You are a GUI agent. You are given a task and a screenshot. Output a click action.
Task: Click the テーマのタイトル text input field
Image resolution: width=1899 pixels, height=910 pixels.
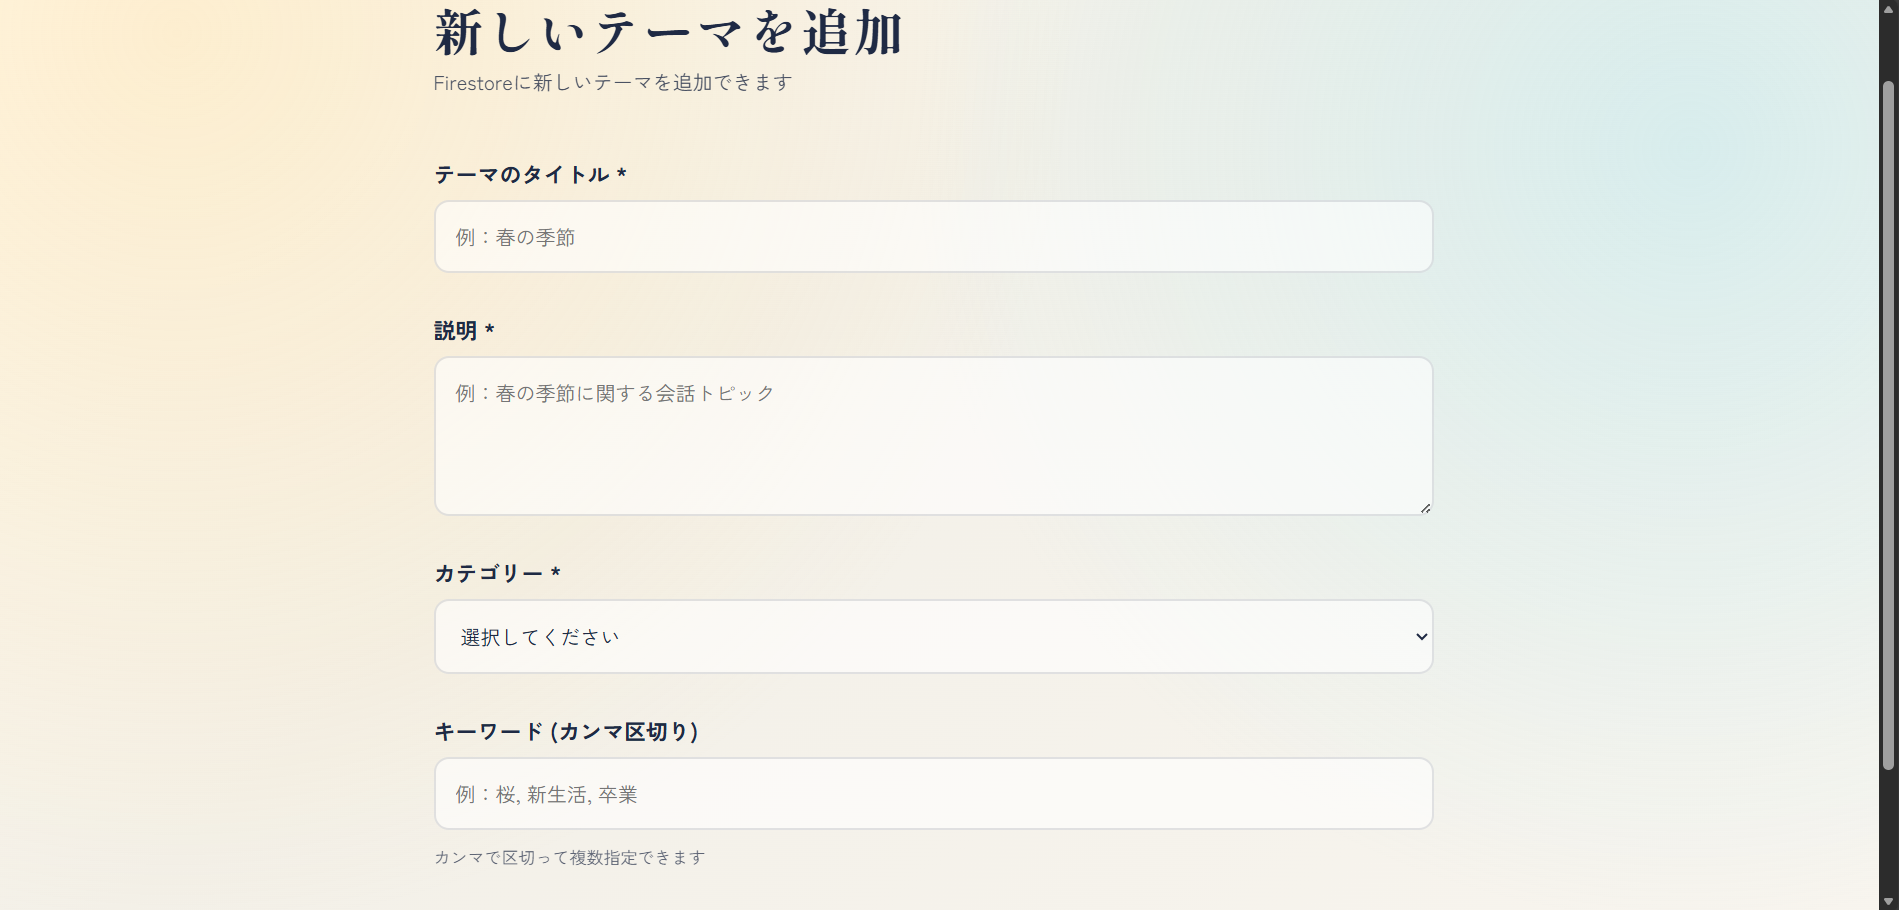pyautogui.click(x=933, y=237)
